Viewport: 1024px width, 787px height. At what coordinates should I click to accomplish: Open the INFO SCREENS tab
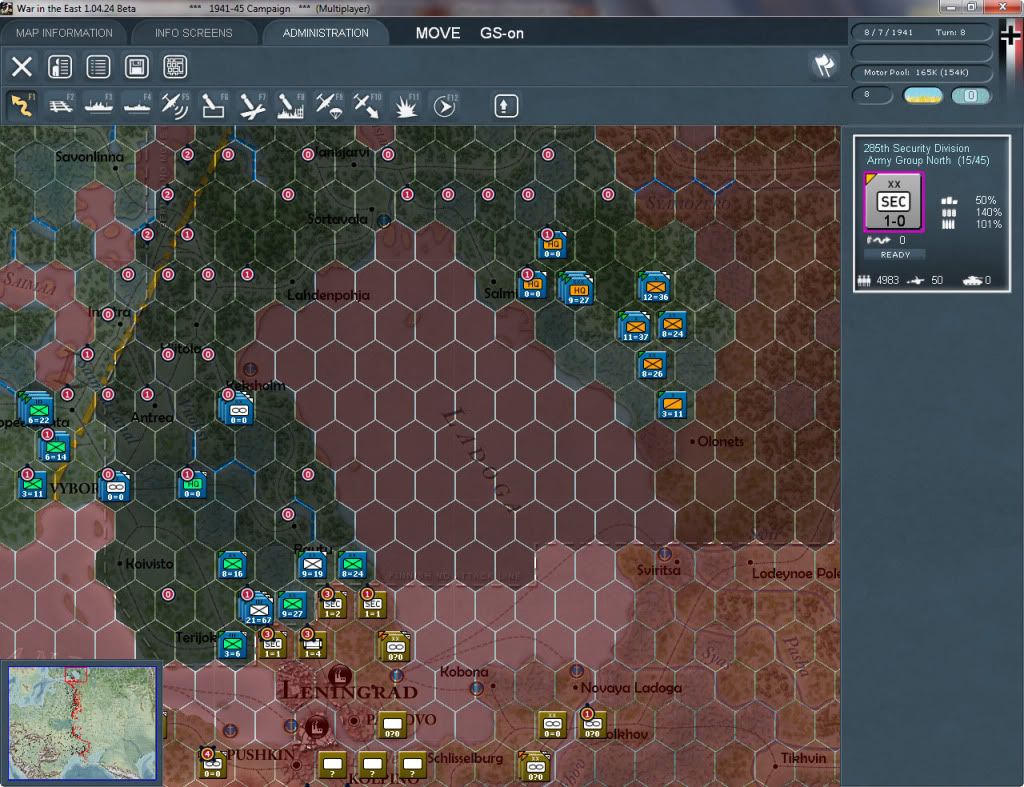click(x=193, y=33)
